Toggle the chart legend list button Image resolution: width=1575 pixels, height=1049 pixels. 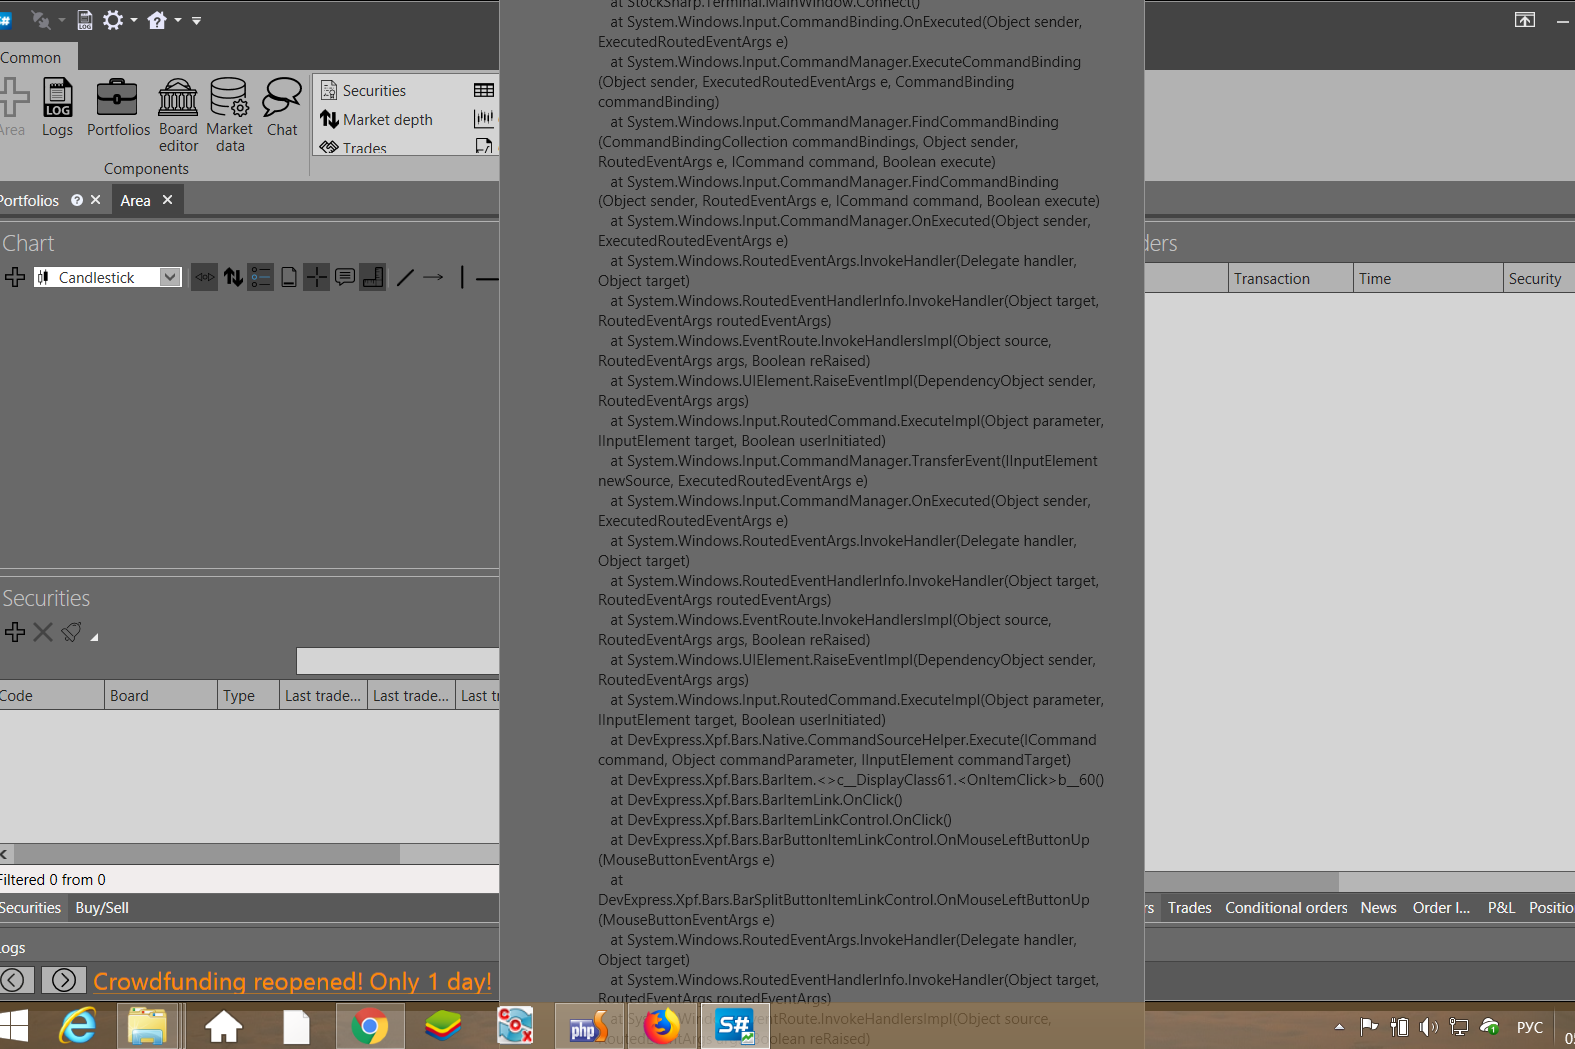point(260,277)
